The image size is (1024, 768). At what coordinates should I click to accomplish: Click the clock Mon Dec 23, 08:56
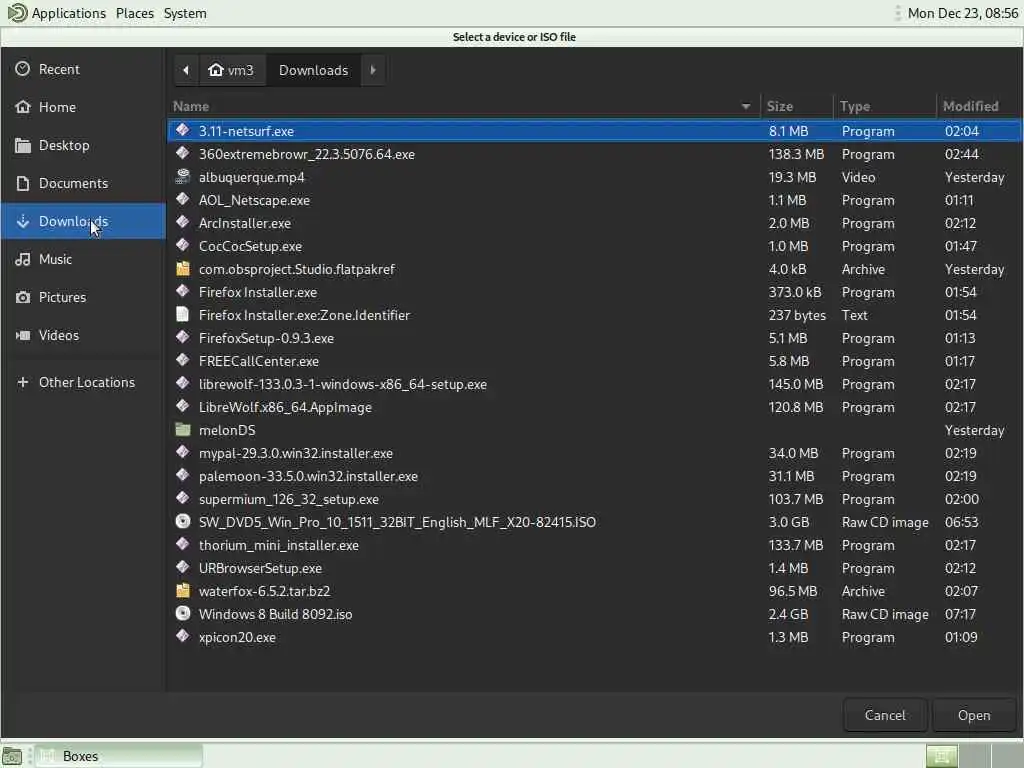(963, 13)
